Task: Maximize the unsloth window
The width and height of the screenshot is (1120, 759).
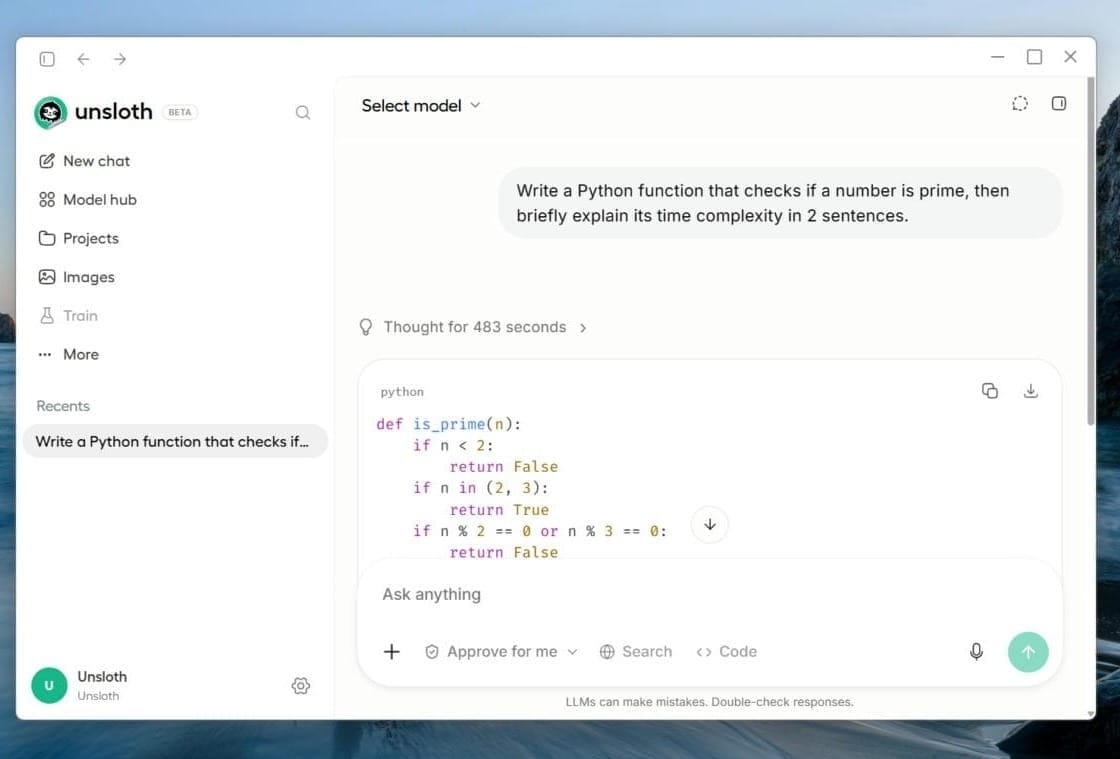Action: point(1034,57)
